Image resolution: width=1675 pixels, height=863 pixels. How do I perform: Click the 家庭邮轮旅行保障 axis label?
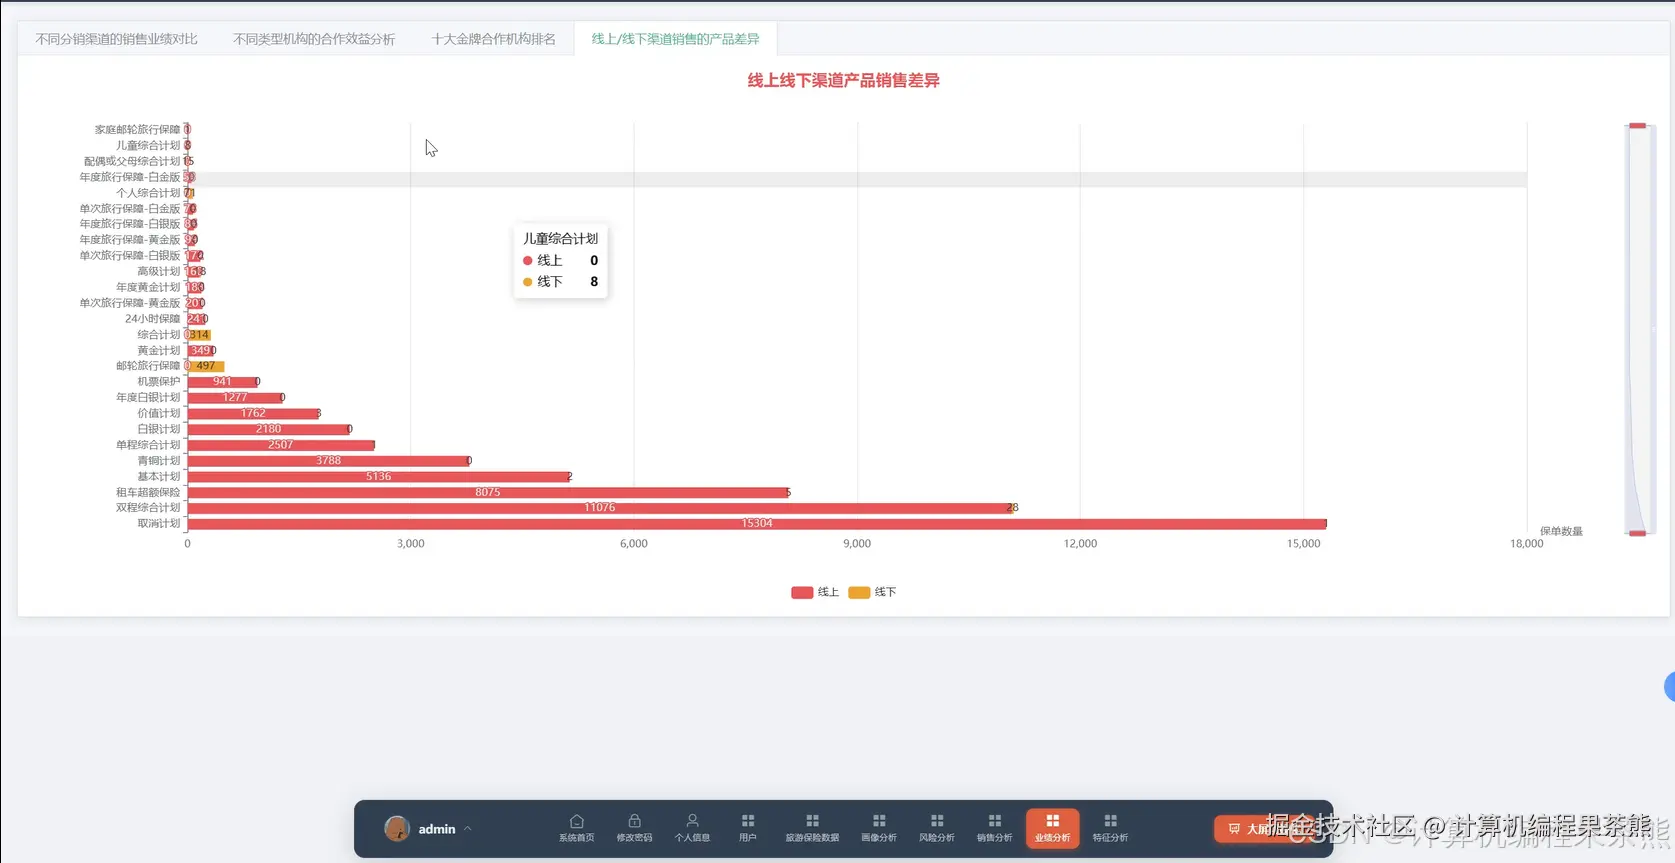point(137,129)
